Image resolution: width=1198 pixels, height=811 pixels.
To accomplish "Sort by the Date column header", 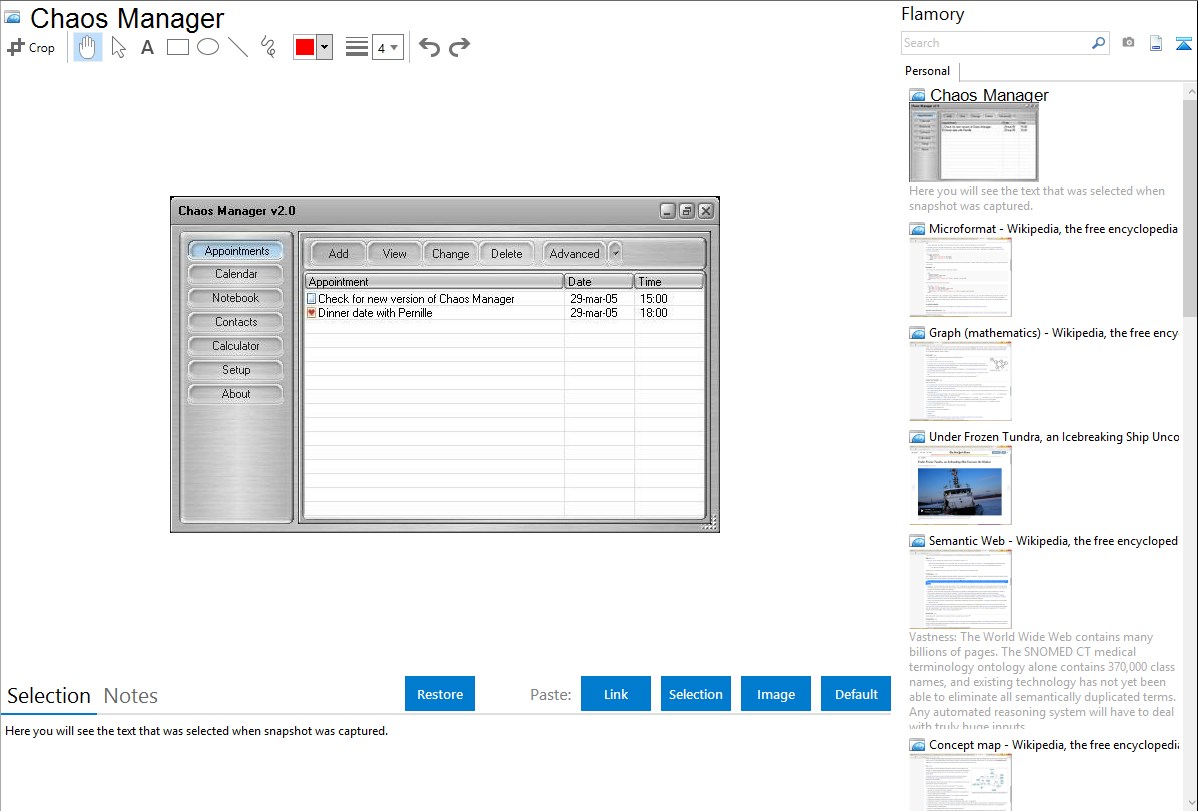I will click(598, 282).
